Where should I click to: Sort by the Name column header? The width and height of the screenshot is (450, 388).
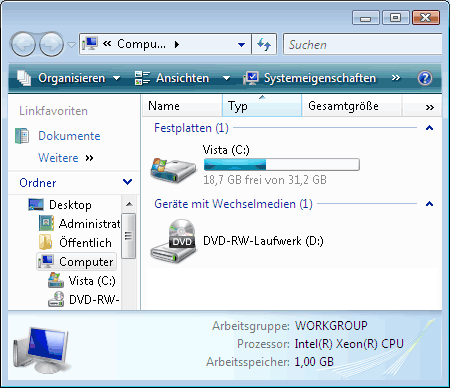(182, 106)
